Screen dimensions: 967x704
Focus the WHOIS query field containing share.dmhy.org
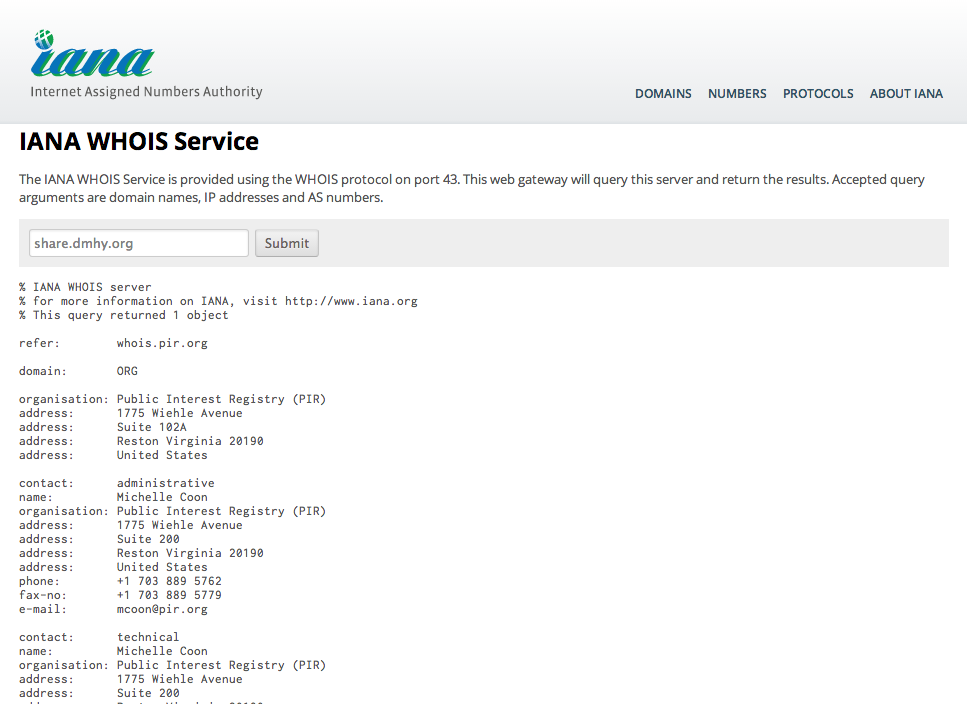coord(139,243)
